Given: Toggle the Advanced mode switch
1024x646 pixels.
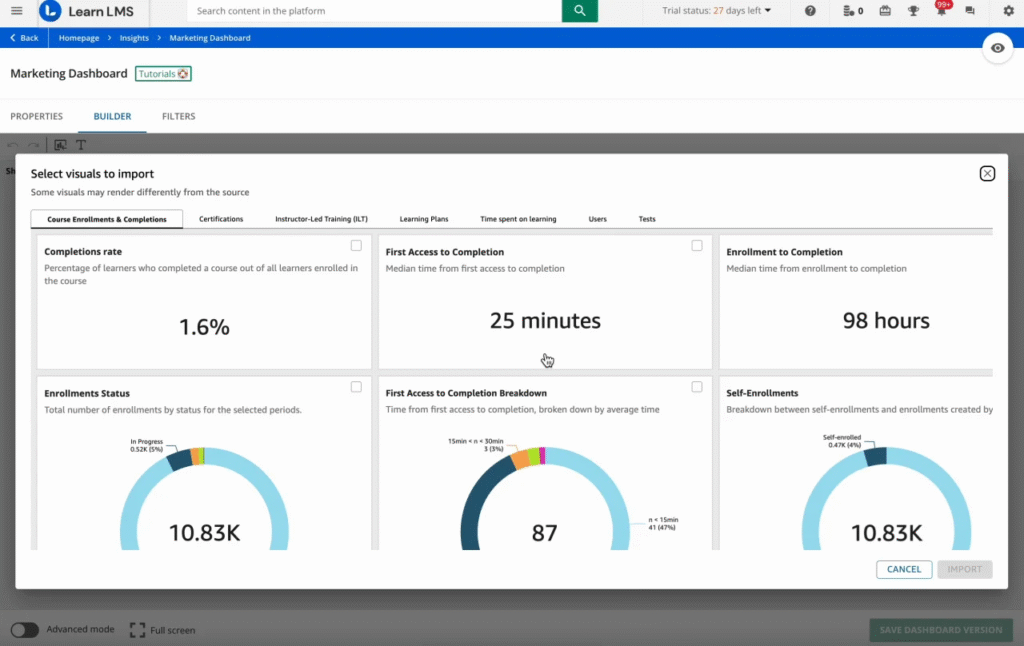Looking at the screenshot, I should coord(25,630).
